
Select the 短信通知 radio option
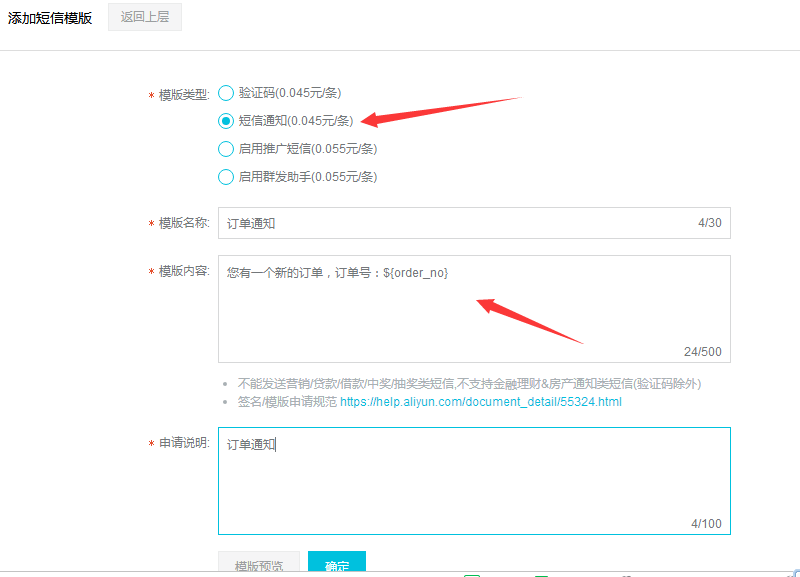(226, 121)
